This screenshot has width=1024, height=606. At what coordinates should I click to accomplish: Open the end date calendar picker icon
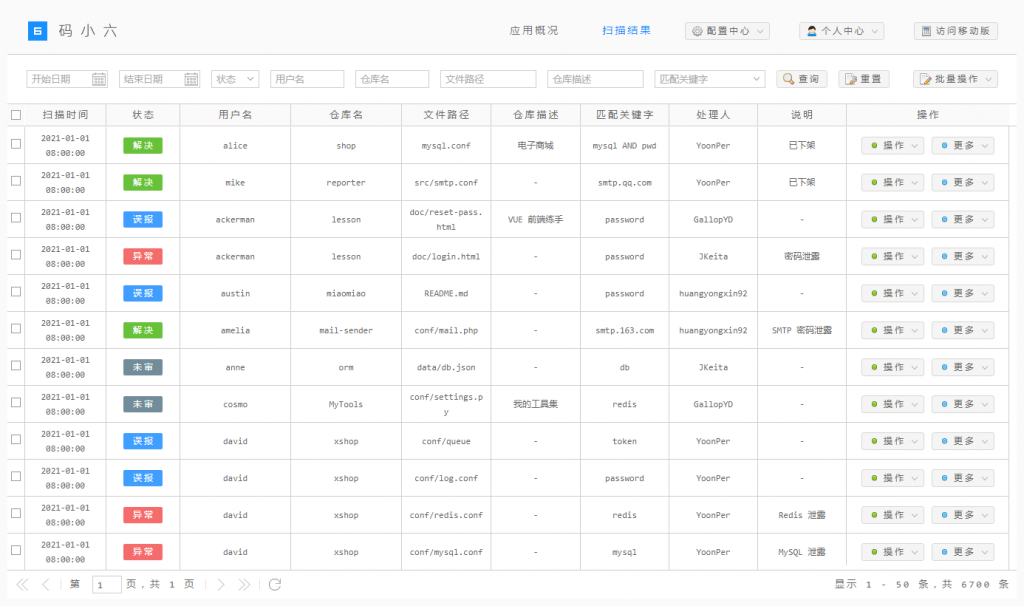[191, 79]
